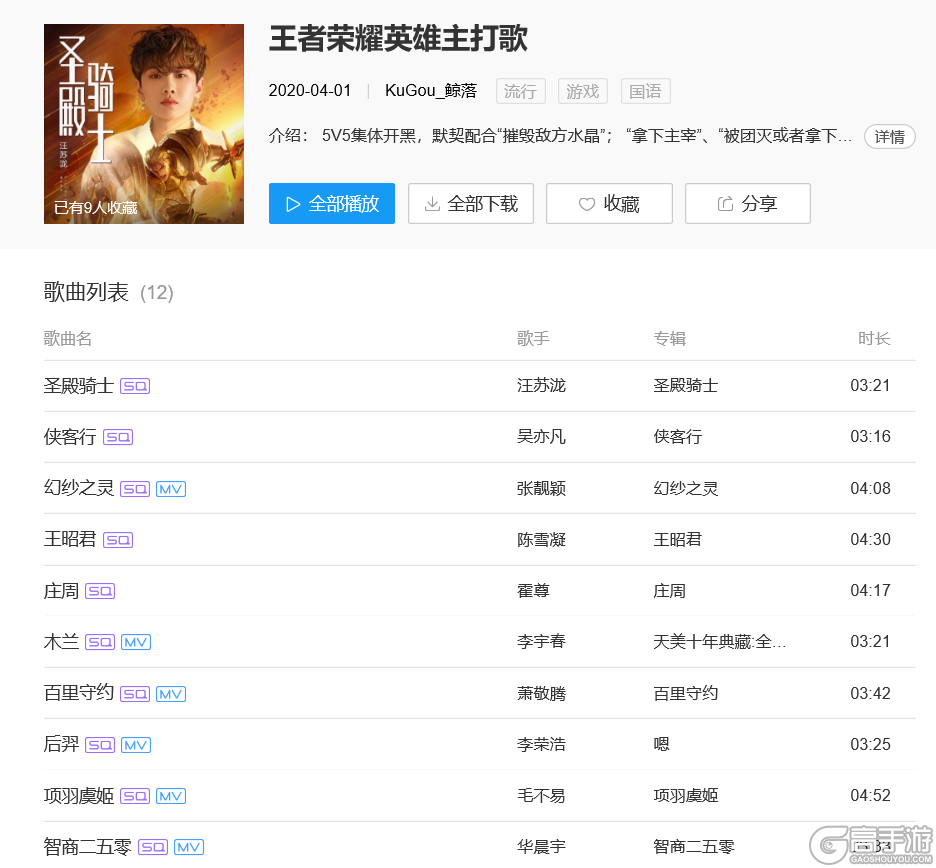Image resolution: width=936 pixels, height=868 pixels.
Task: Click the 分享 share button
Action: pyautogui.click(x=747, y=204)
